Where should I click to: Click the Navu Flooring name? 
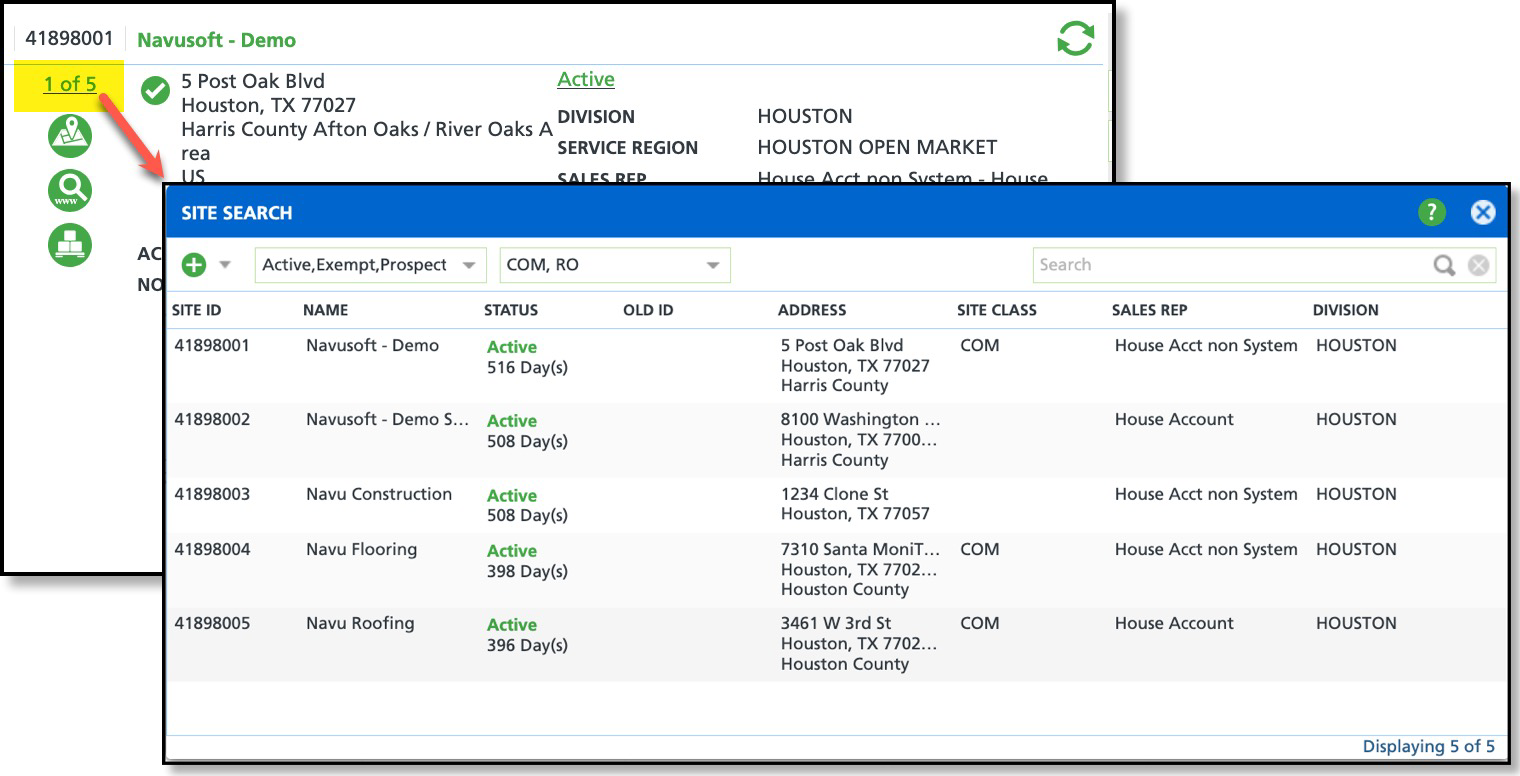pos(361,550)
